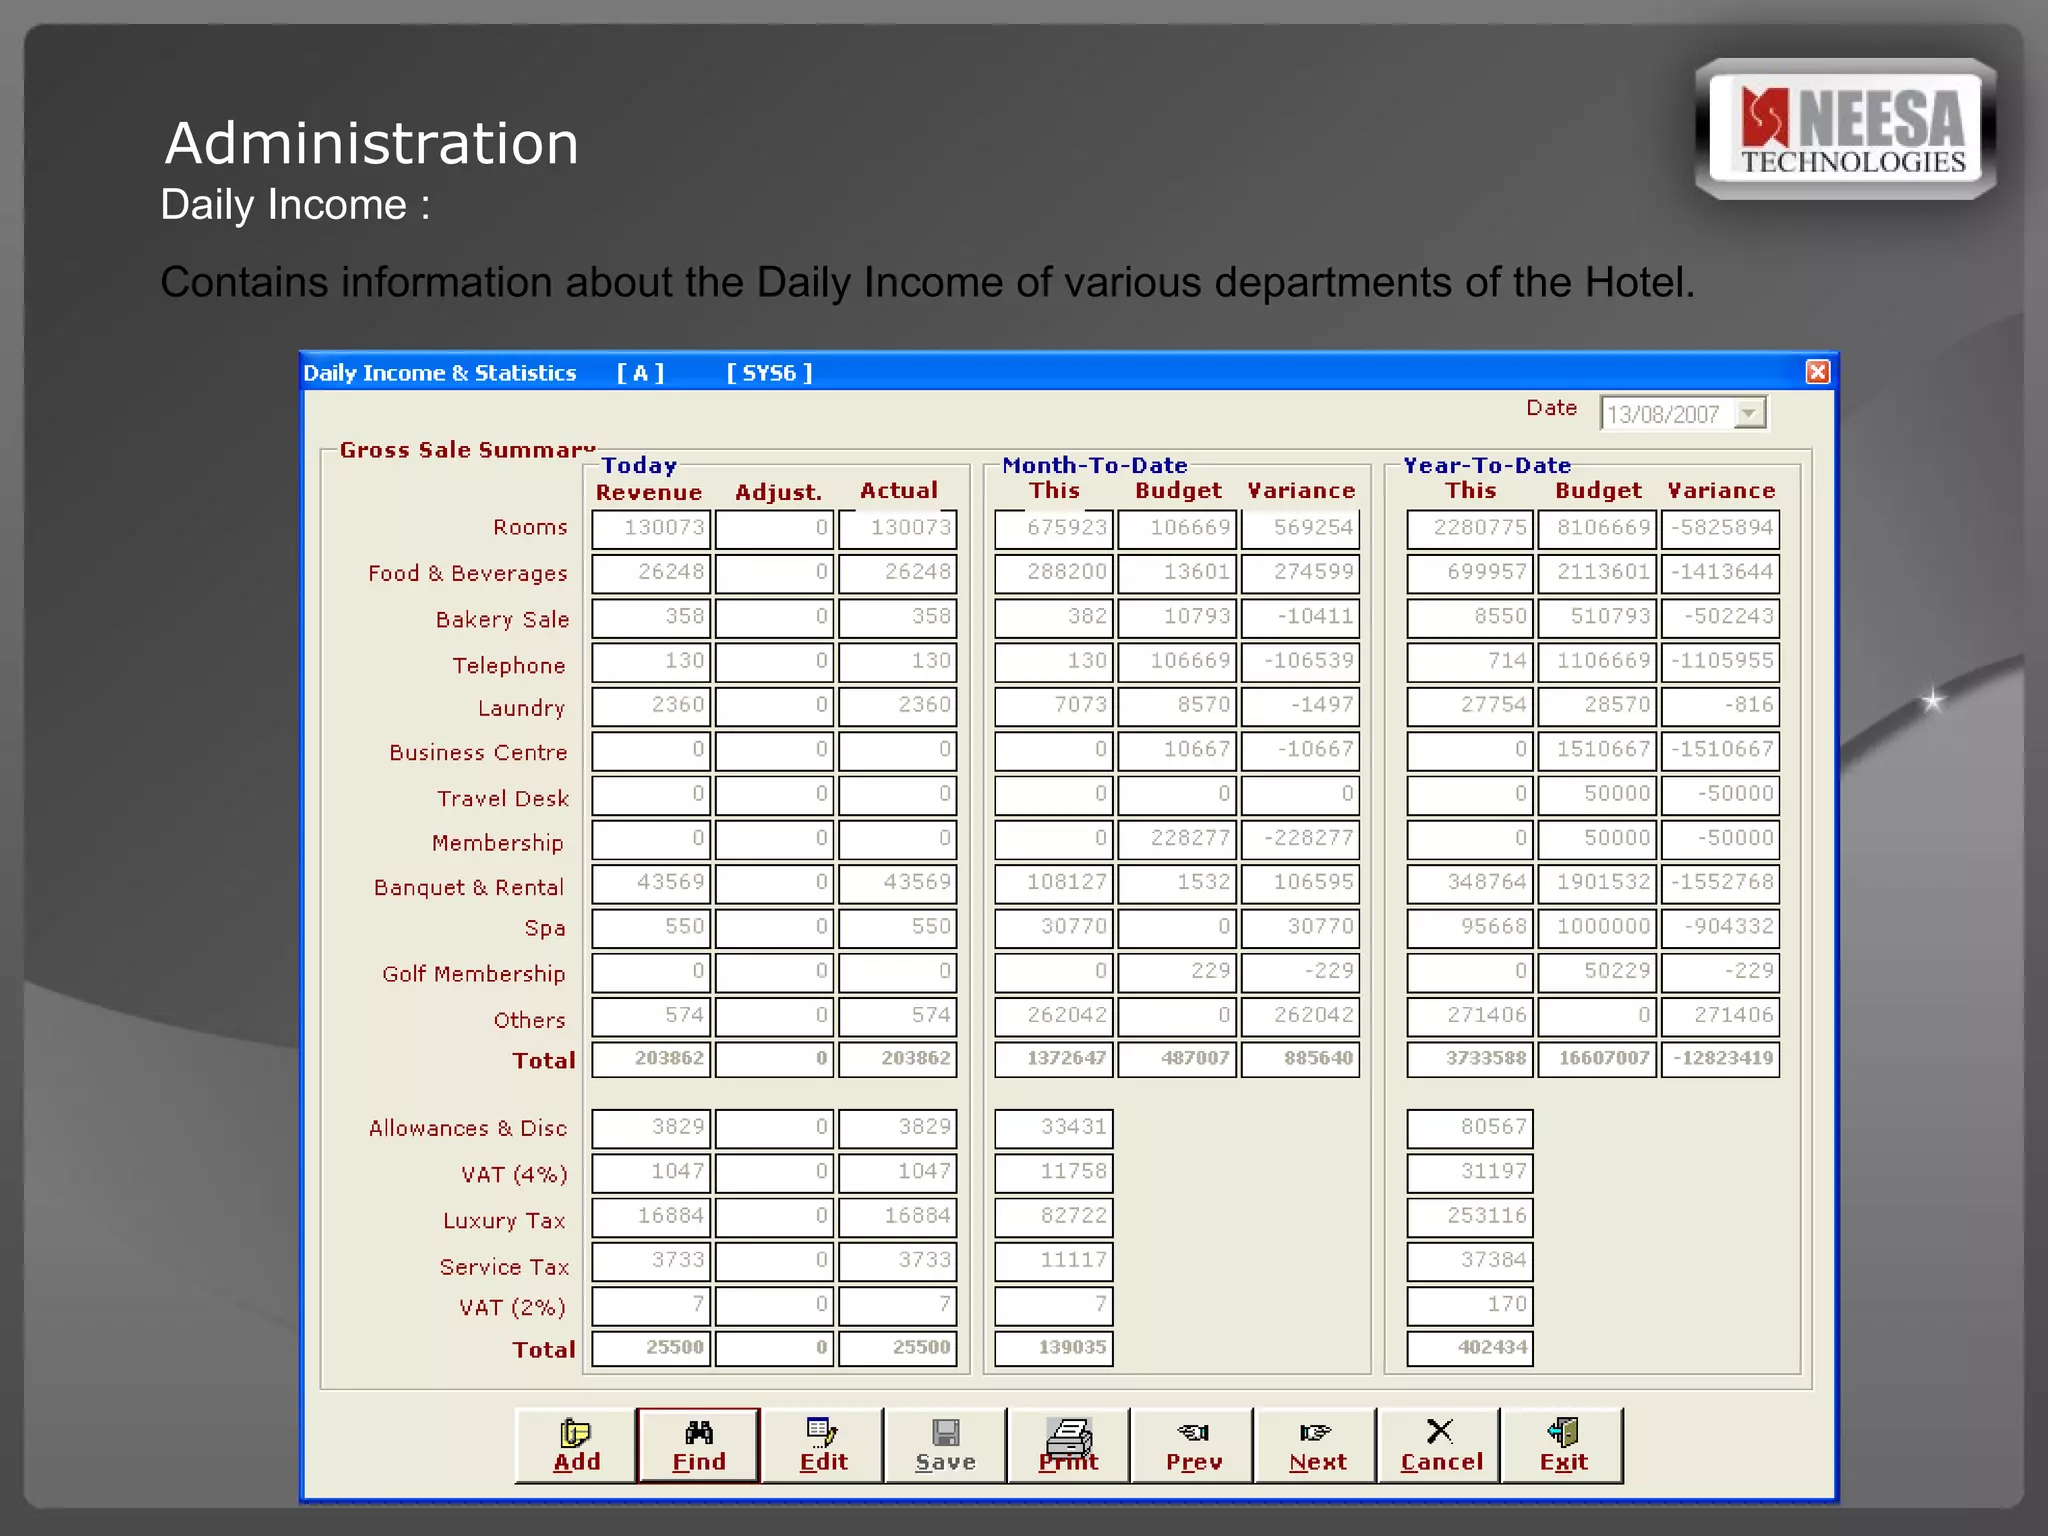Open the Date dropdown arrow
The height and width of the screenshot is (1536, 2048).
pyautogui.click(x=1749, y=413)
